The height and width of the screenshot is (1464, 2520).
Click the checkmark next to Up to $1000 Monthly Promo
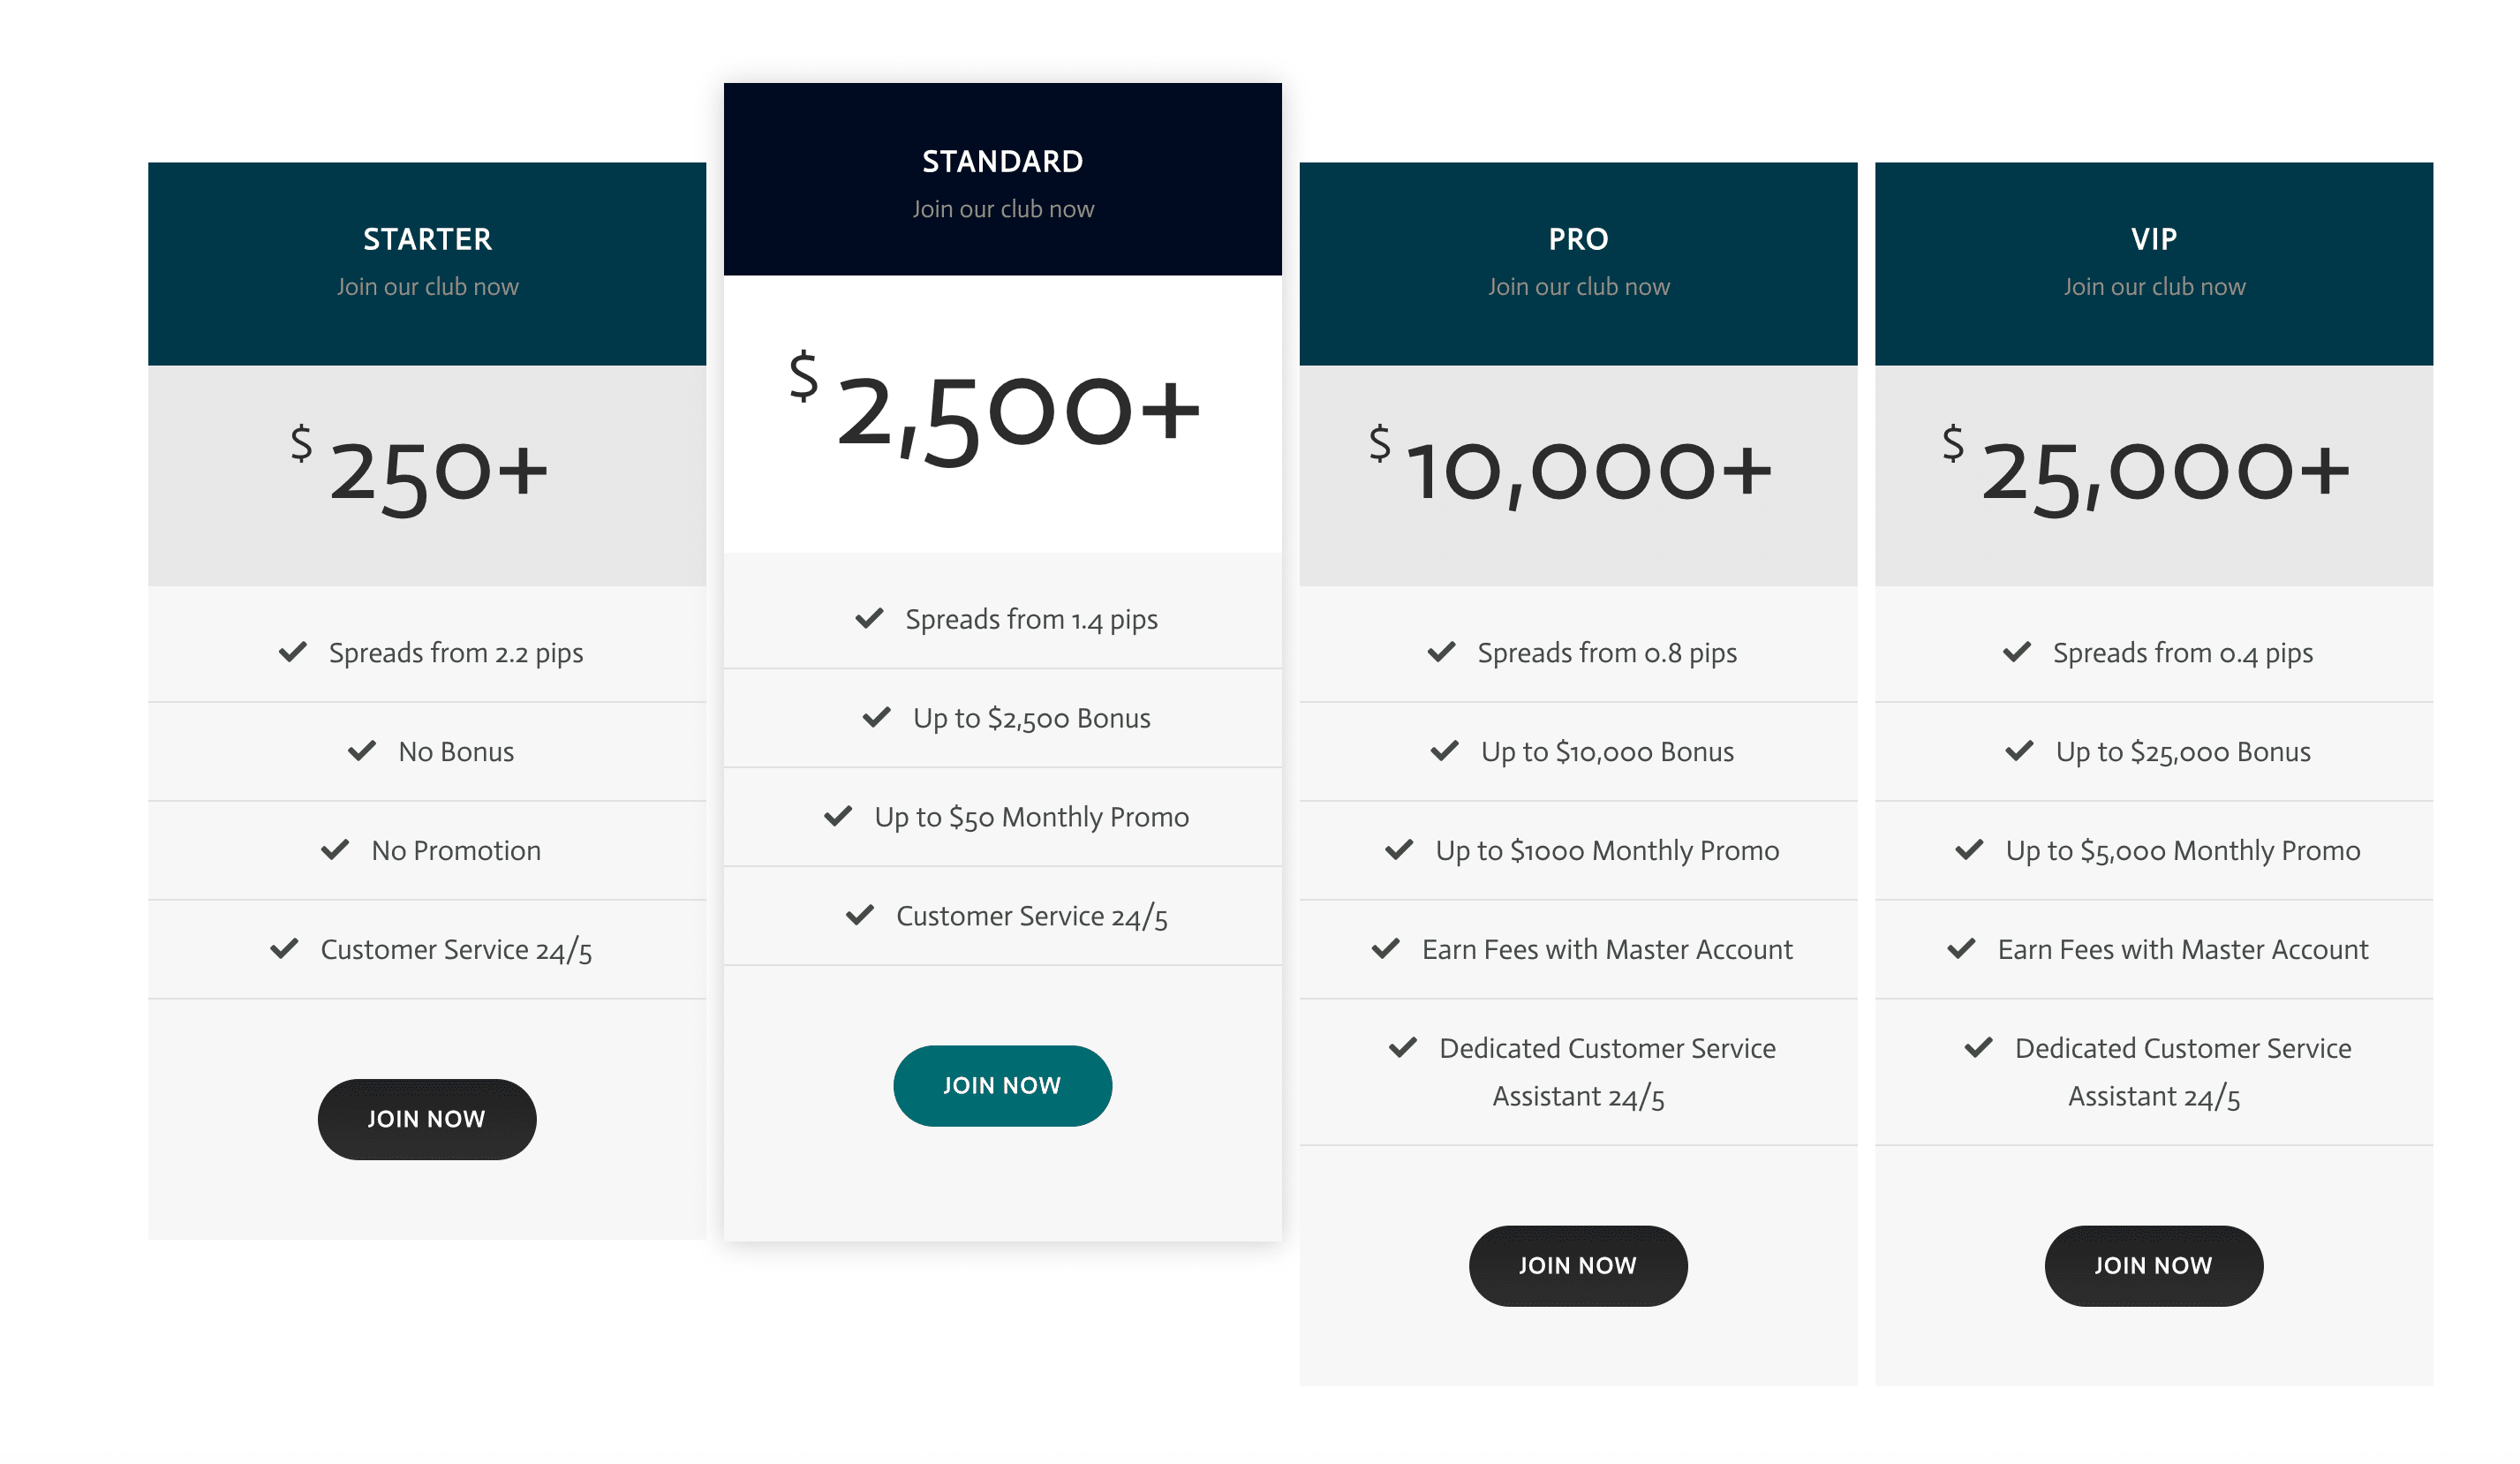[x=1400, y=851]
